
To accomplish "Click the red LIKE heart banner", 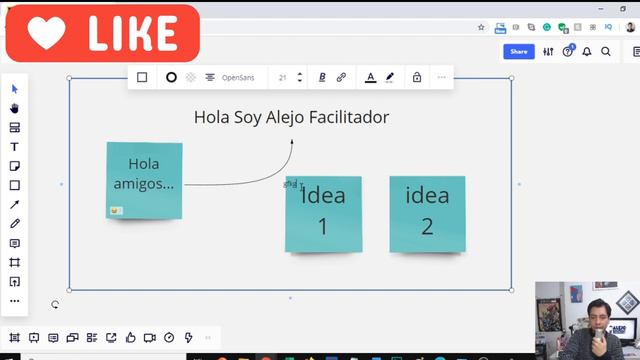I will (x=102, y=33).
